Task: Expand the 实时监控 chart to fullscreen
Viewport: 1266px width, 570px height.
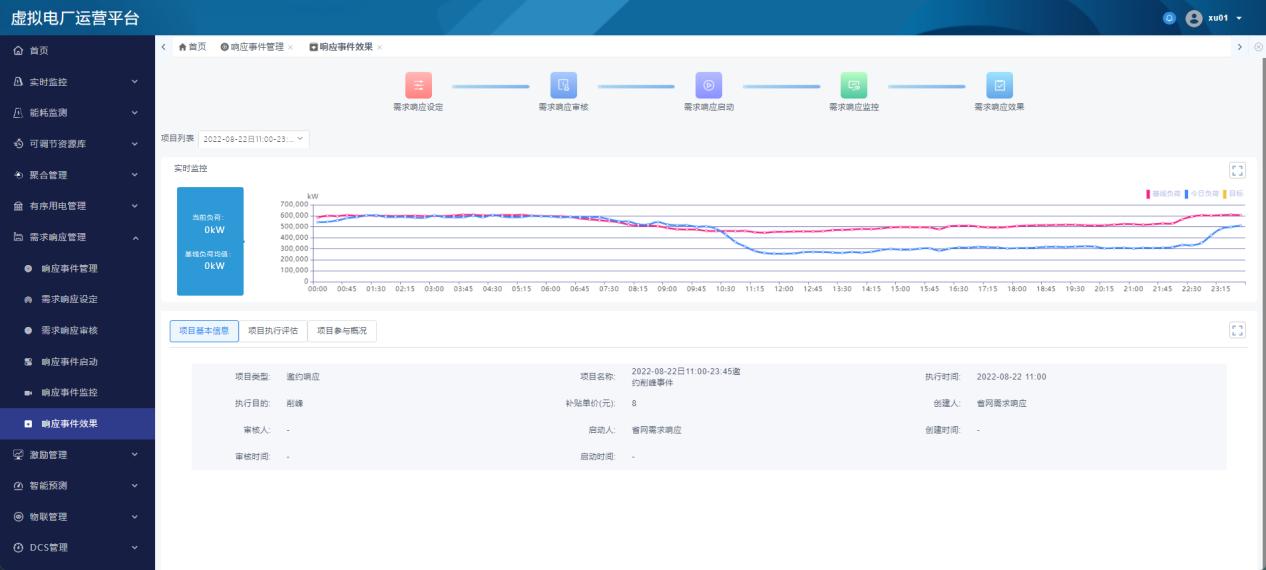Action: 1237,171
